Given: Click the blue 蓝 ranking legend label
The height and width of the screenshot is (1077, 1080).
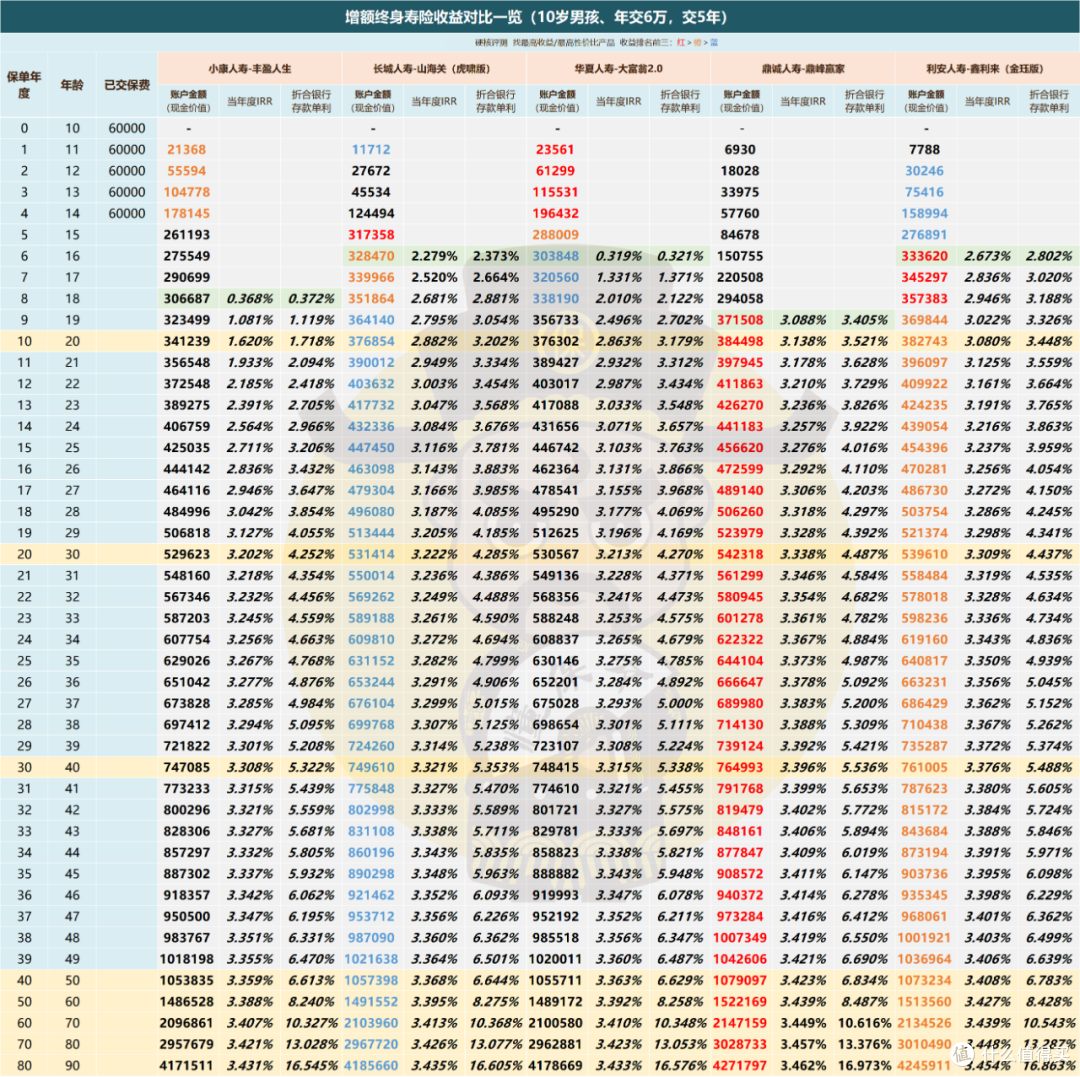Looking at the screenshot, I should [714, 43].
